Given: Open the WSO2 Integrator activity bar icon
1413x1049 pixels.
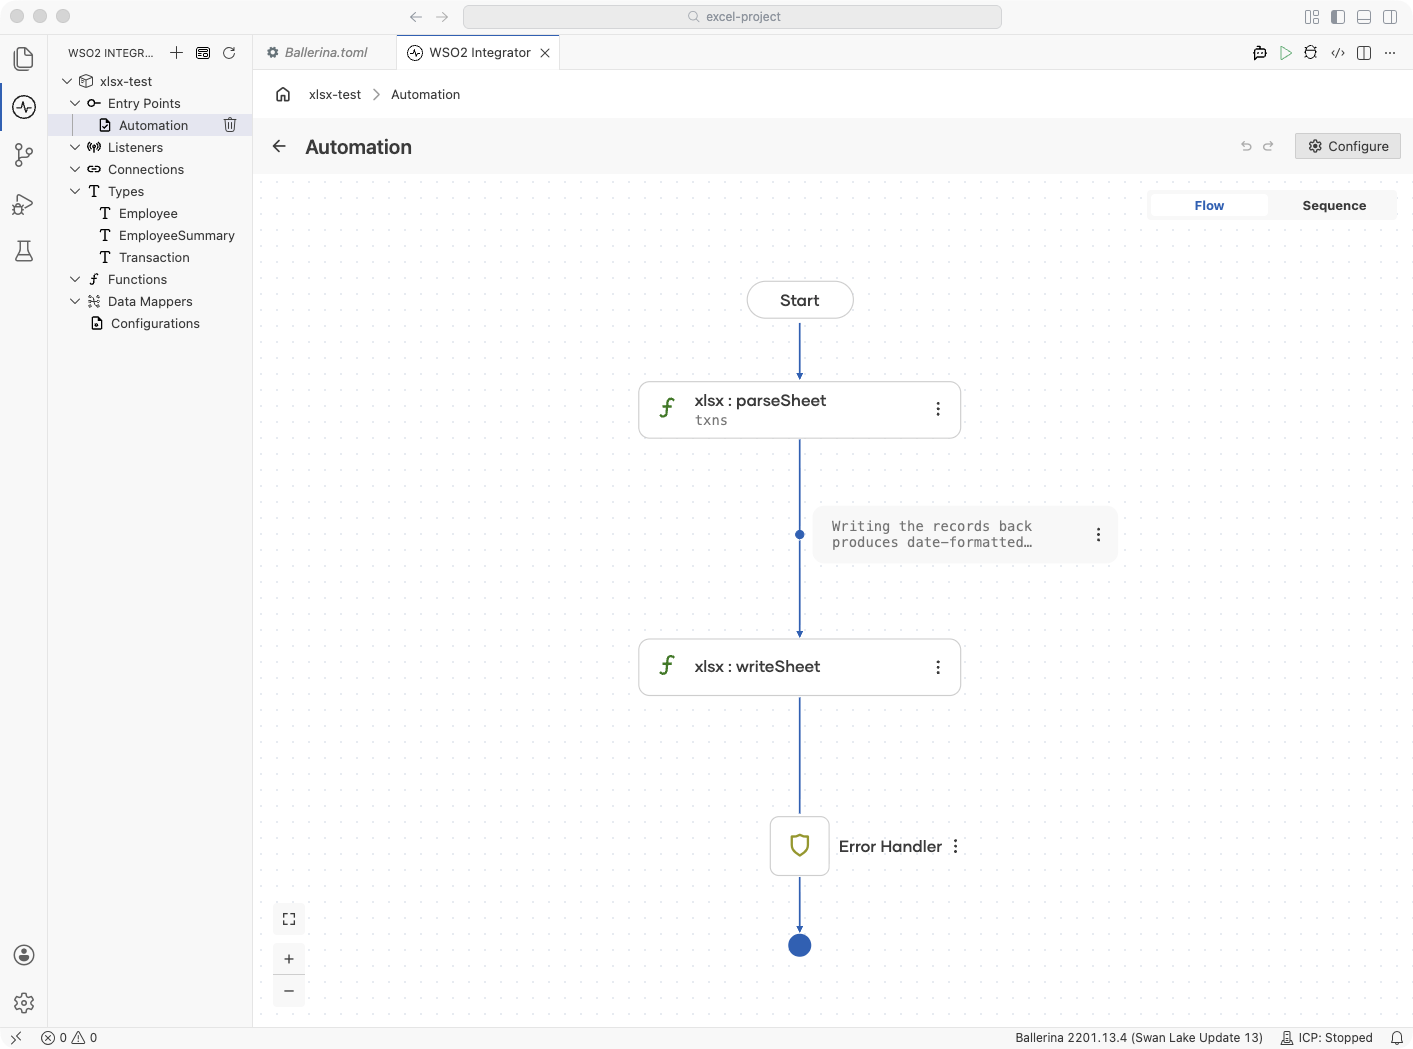Looking at the screenshot, I should point(24,107).
